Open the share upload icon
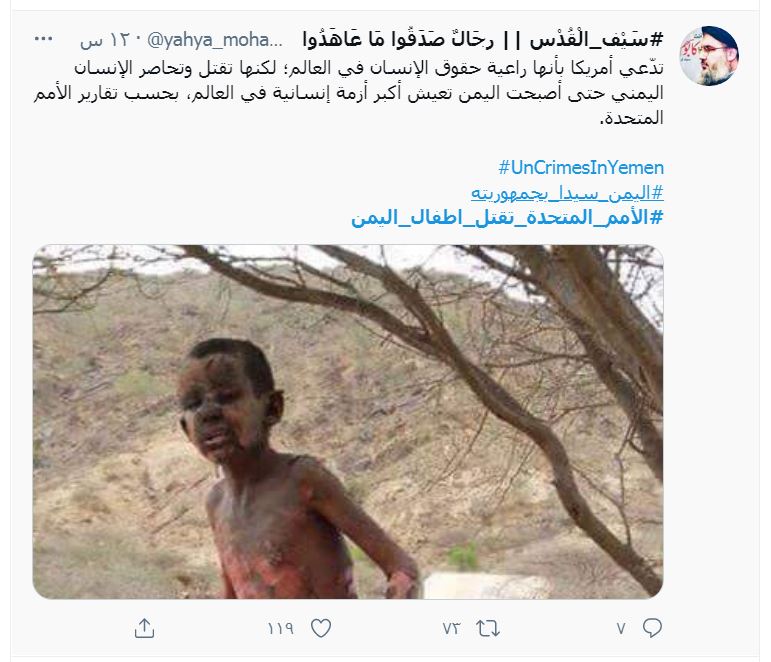Screen dimensions: 771x662 (144, 628)
